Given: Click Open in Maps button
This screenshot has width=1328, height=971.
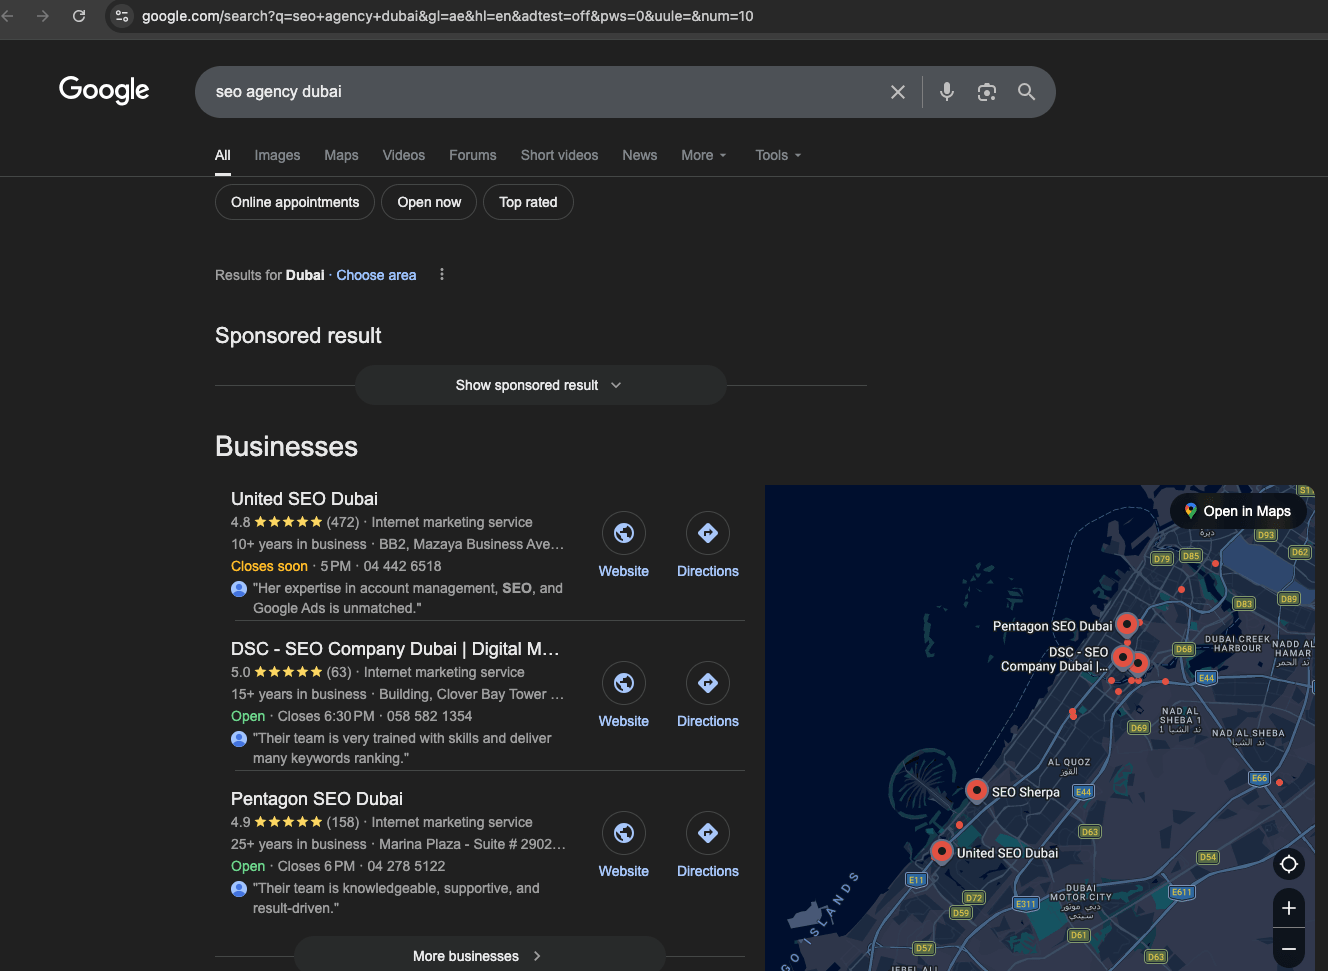Looking at the screenshot, I should (1238, 511).
